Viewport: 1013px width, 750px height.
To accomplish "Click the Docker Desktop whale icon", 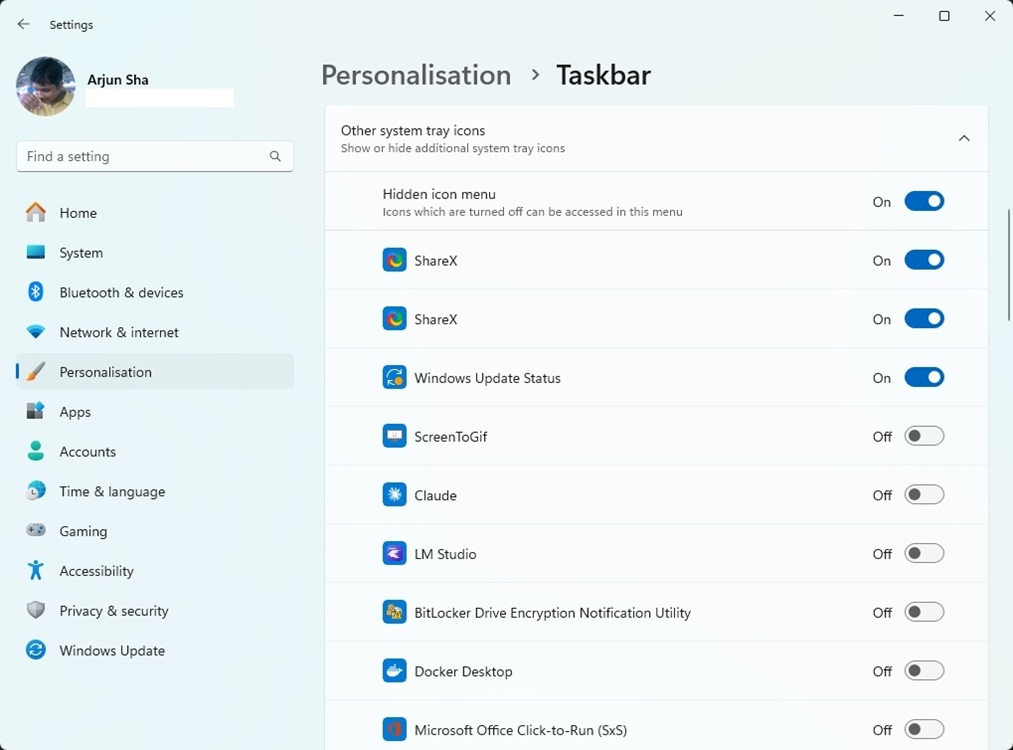I will (394, 670).
